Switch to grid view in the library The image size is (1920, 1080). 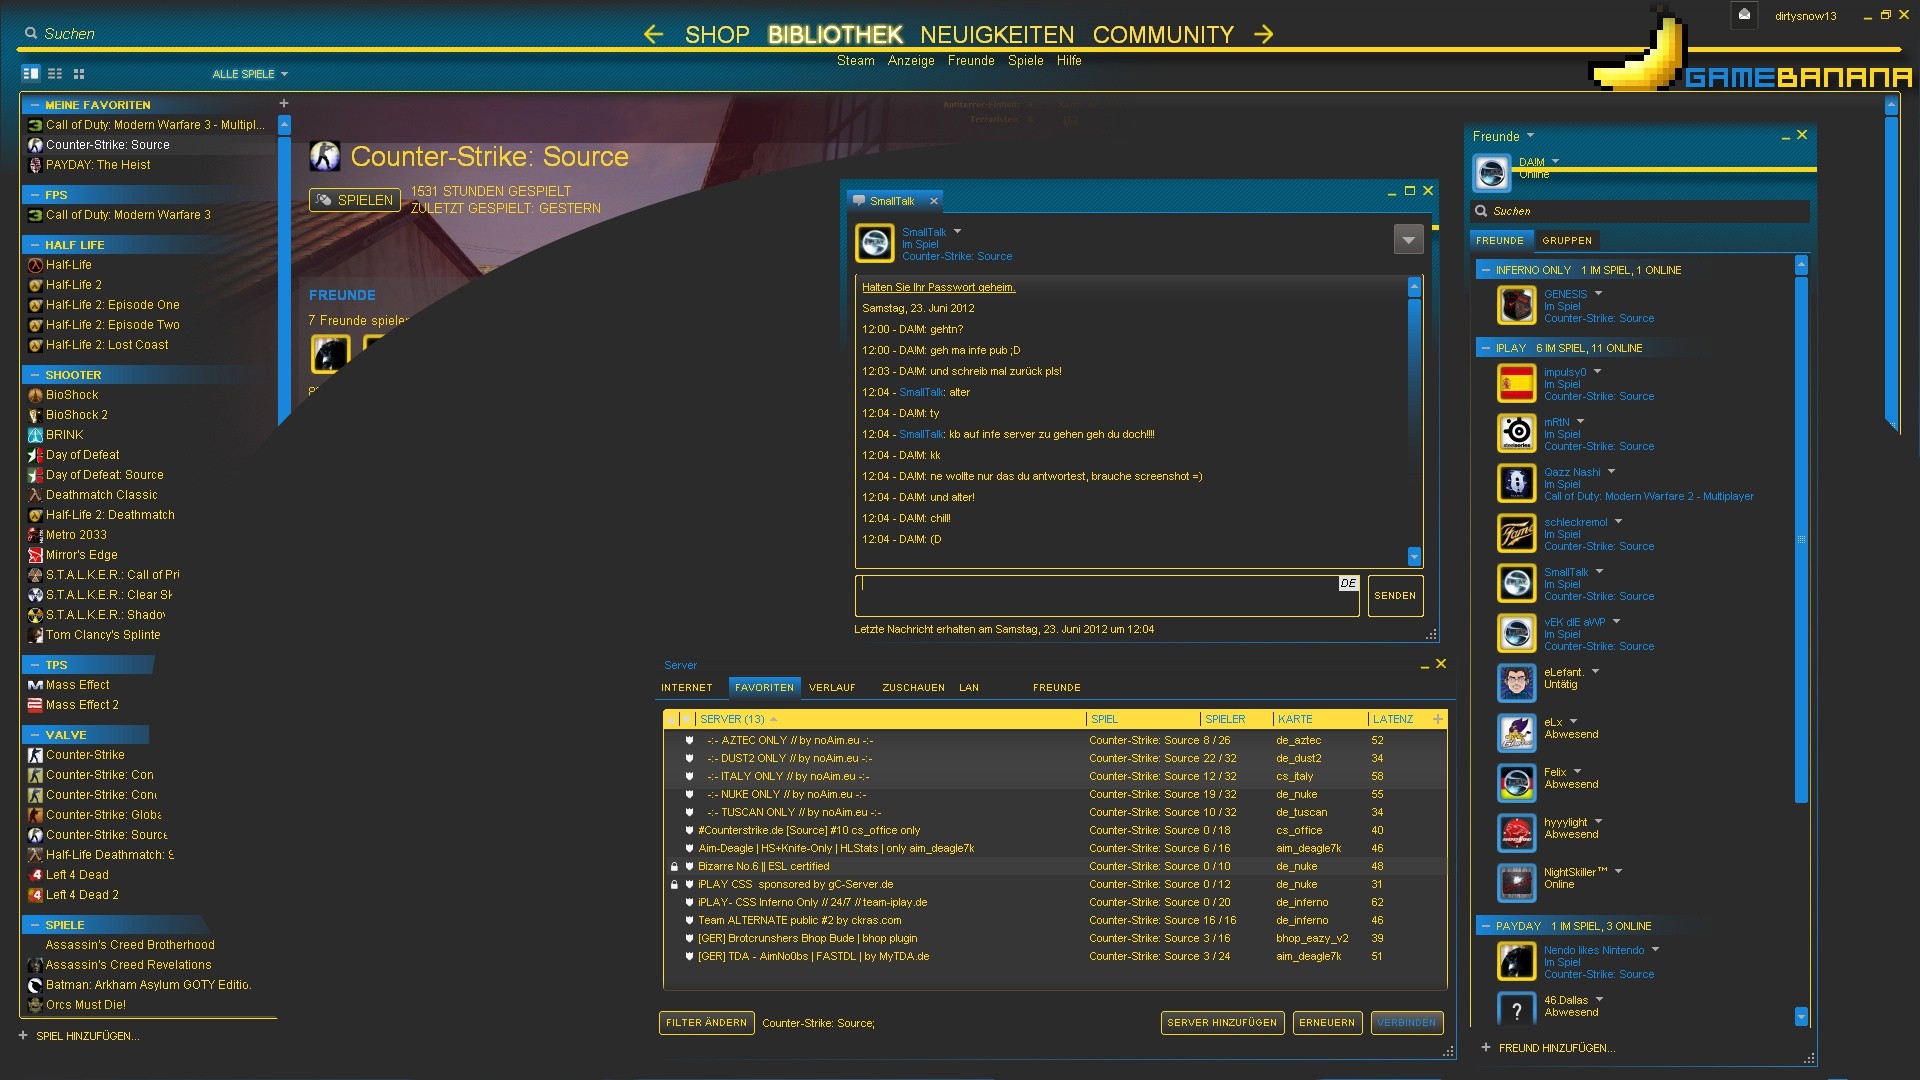click(78, 73)
